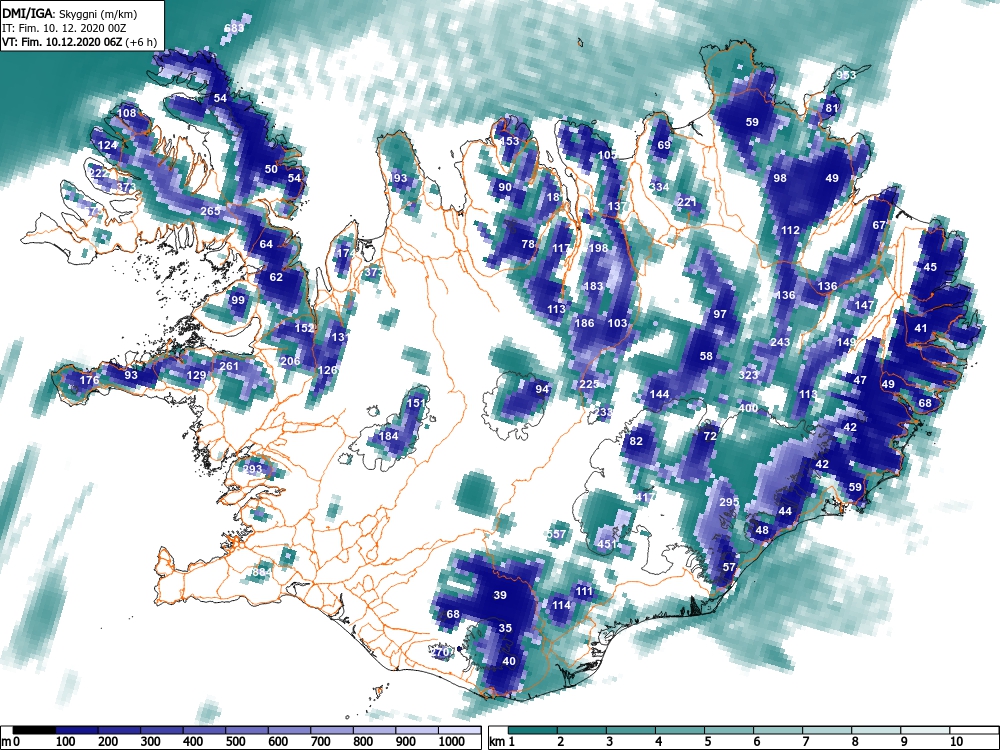Click the visibility value 334

pos(659,188)
